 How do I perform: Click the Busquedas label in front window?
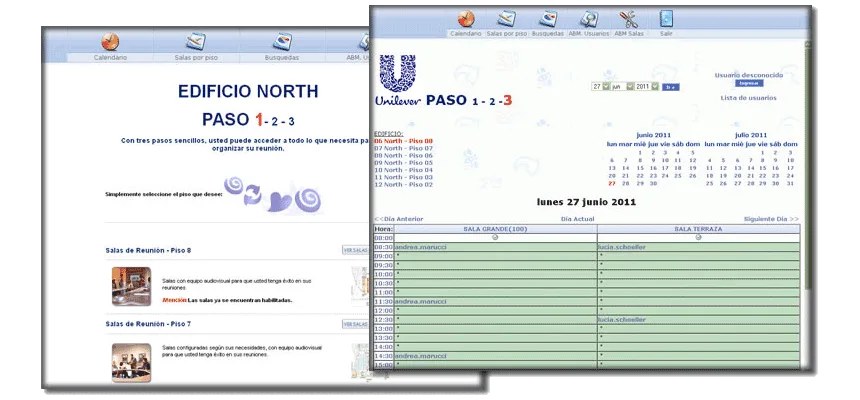click(x=548, y=33)
